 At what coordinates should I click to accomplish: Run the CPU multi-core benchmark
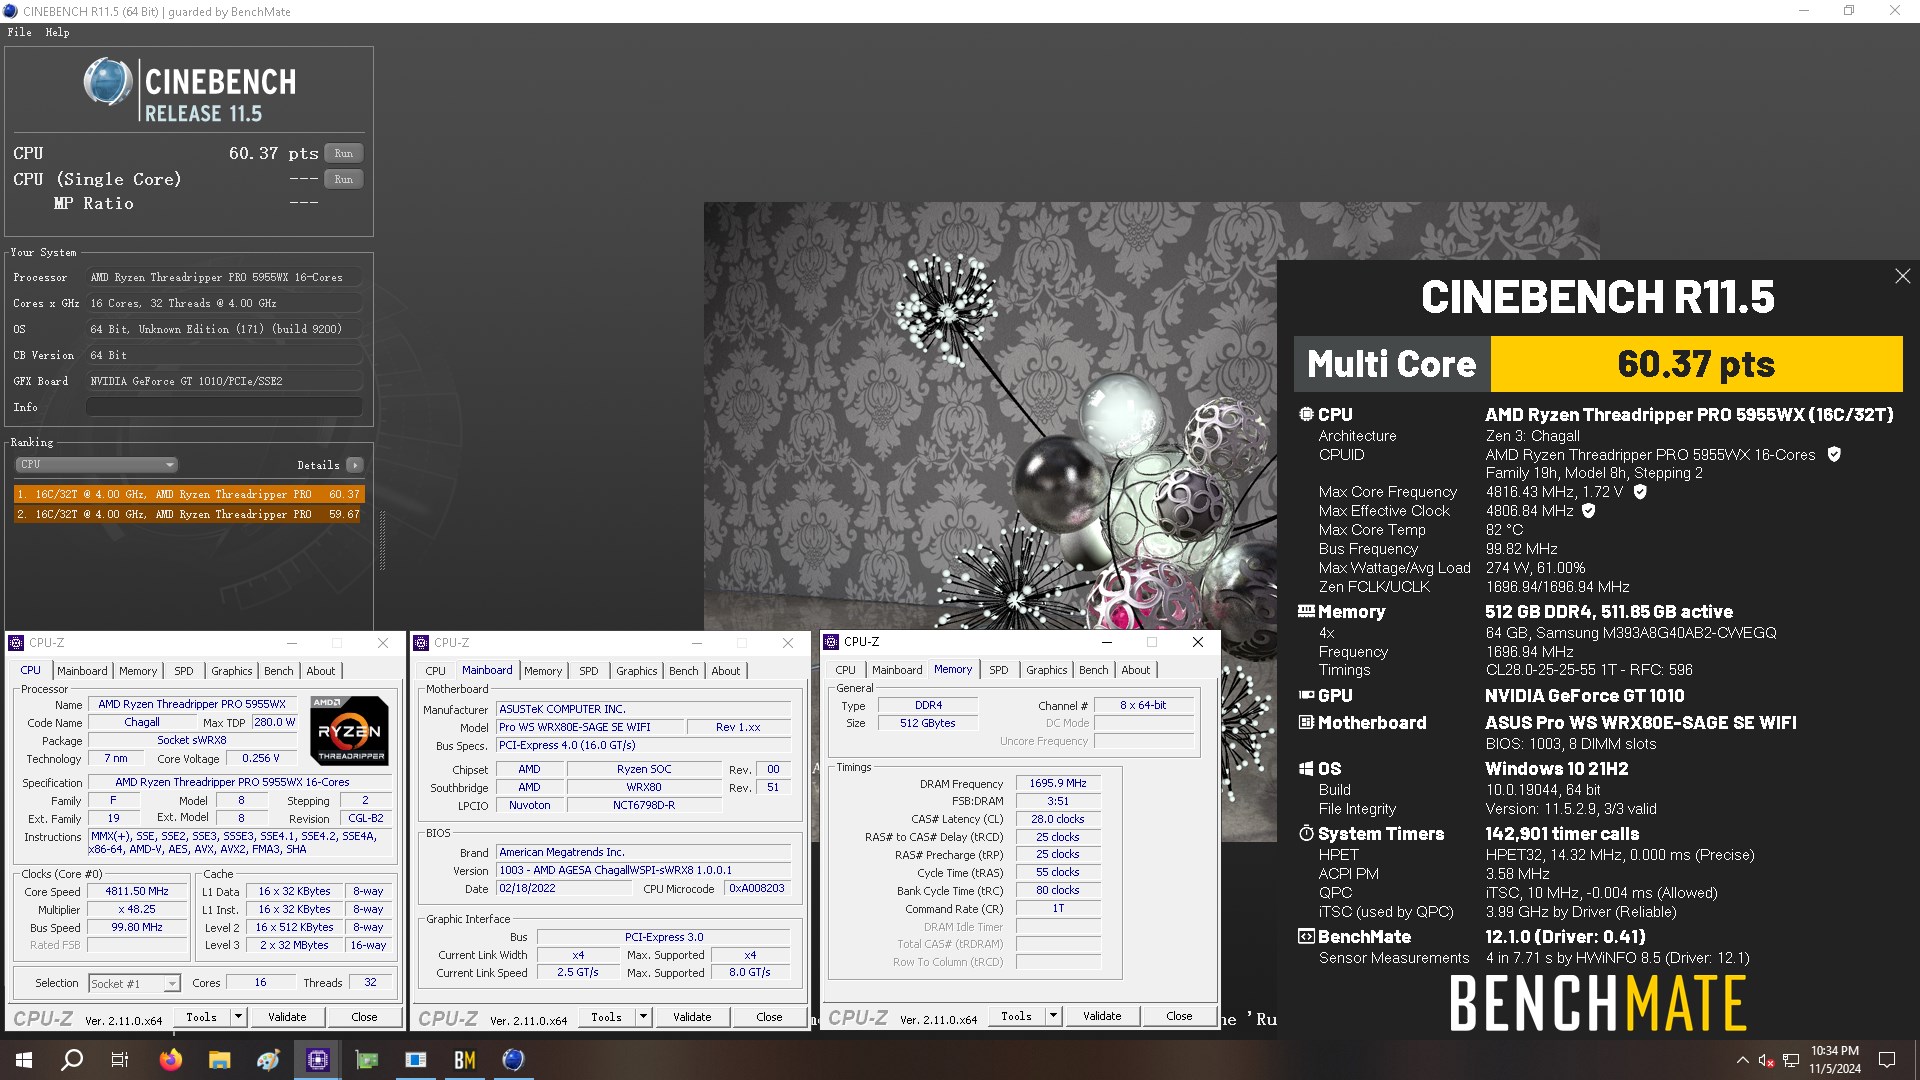tap(343, 153)
